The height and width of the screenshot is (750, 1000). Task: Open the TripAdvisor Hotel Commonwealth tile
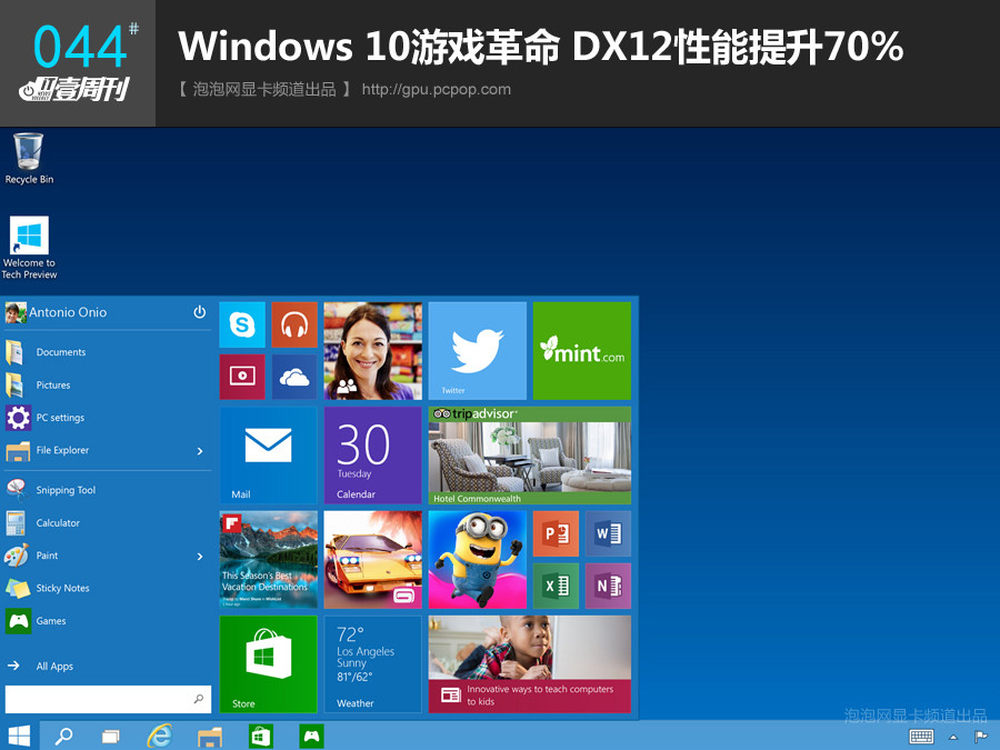(530, 455)
